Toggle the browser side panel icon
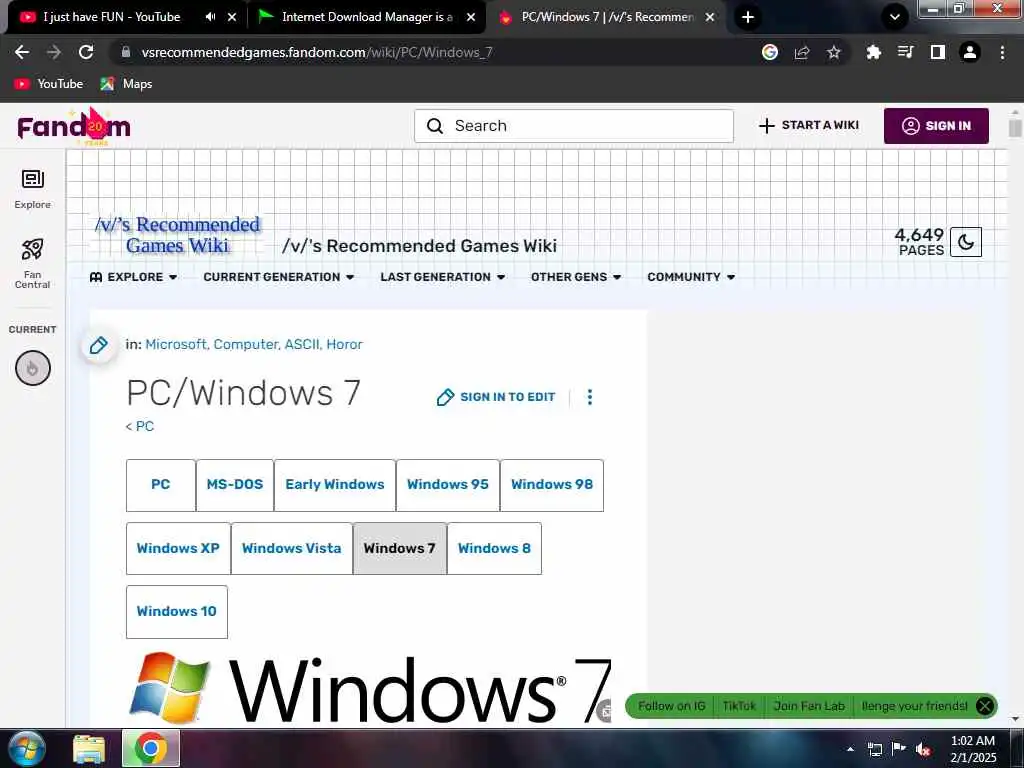 [938, 52]
